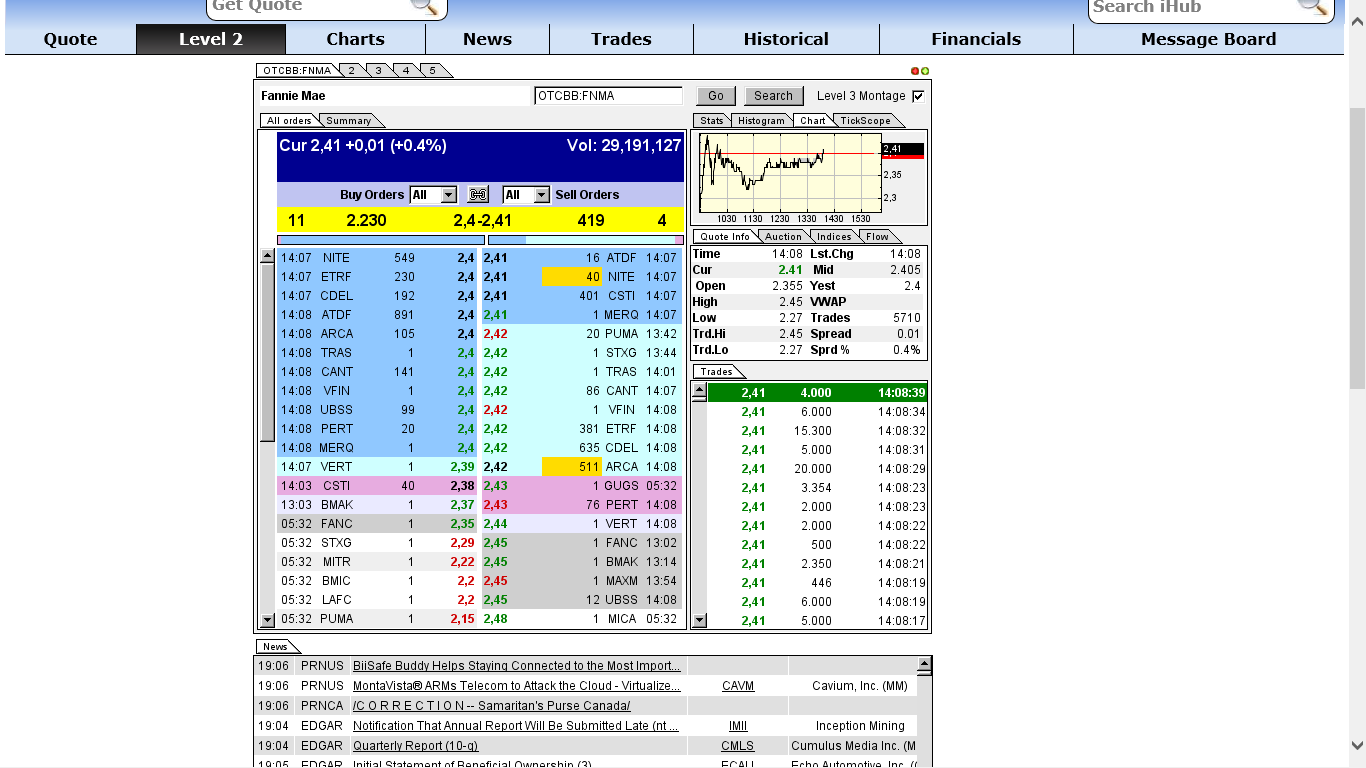
Task: Click the Get Quote magnifier icon
Action: pyautogui.click(x=425, y=5)
